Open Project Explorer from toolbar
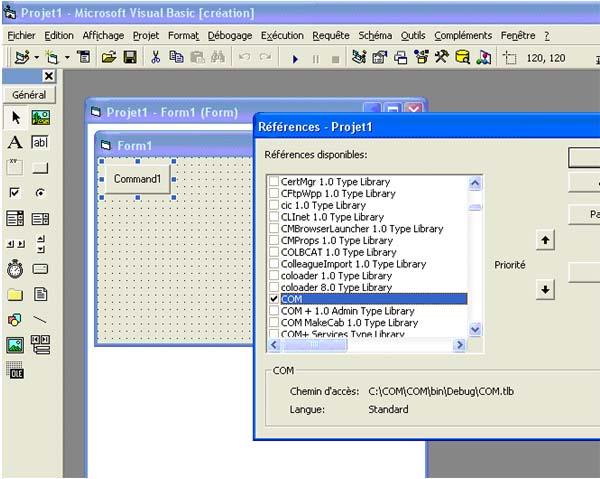The height and width of the screenshot is (479, 600). point(359,58)
